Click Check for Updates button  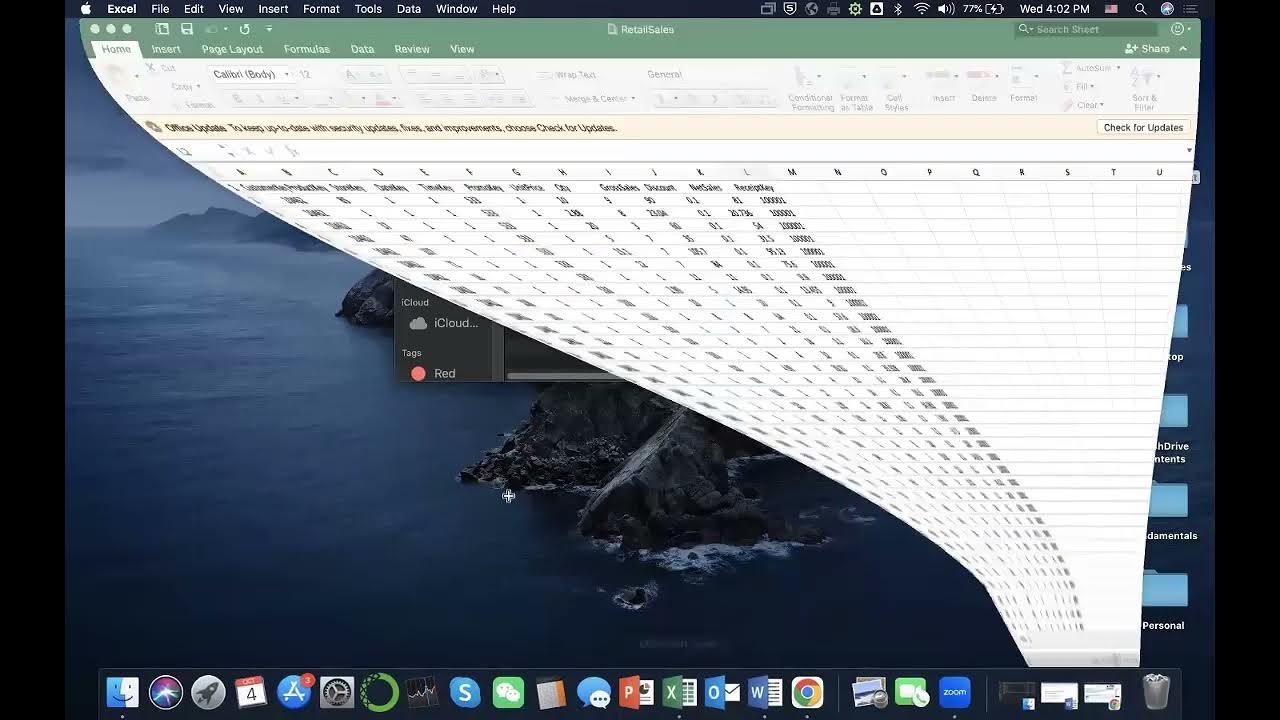click(x=1143, y=128)
